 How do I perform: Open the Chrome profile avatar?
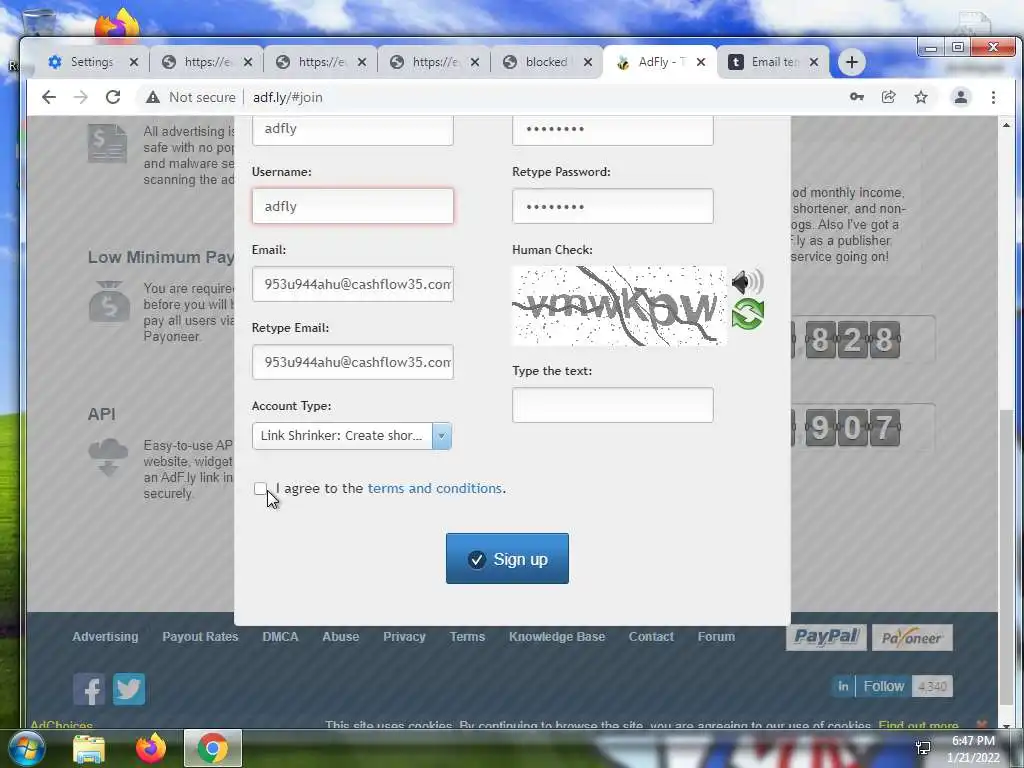pyautogui.click(x=961, y=97)
